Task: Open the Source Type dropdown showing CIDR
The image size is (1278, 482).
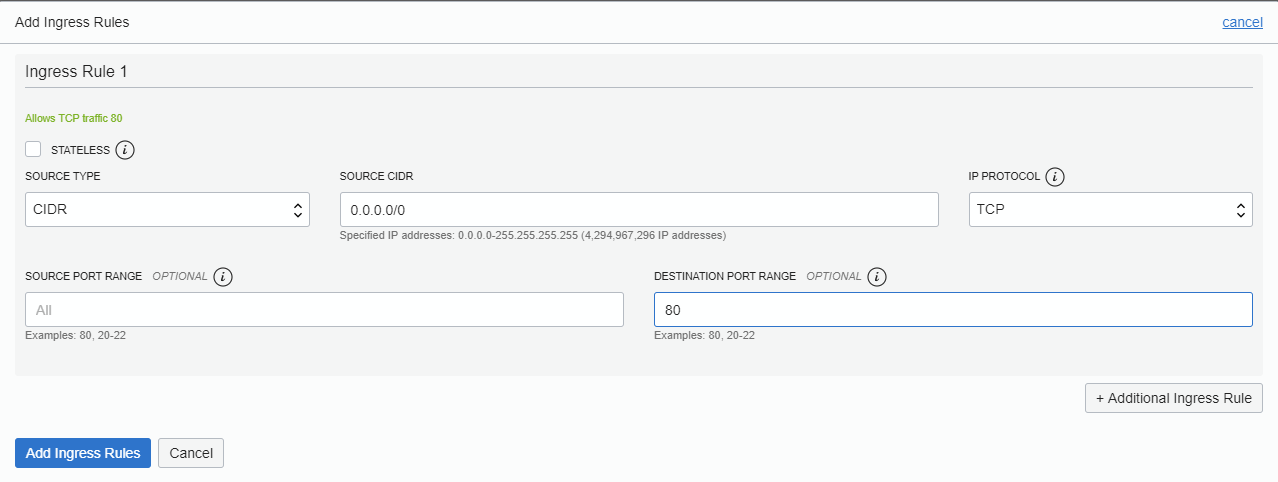Action: tap(167, 210)
